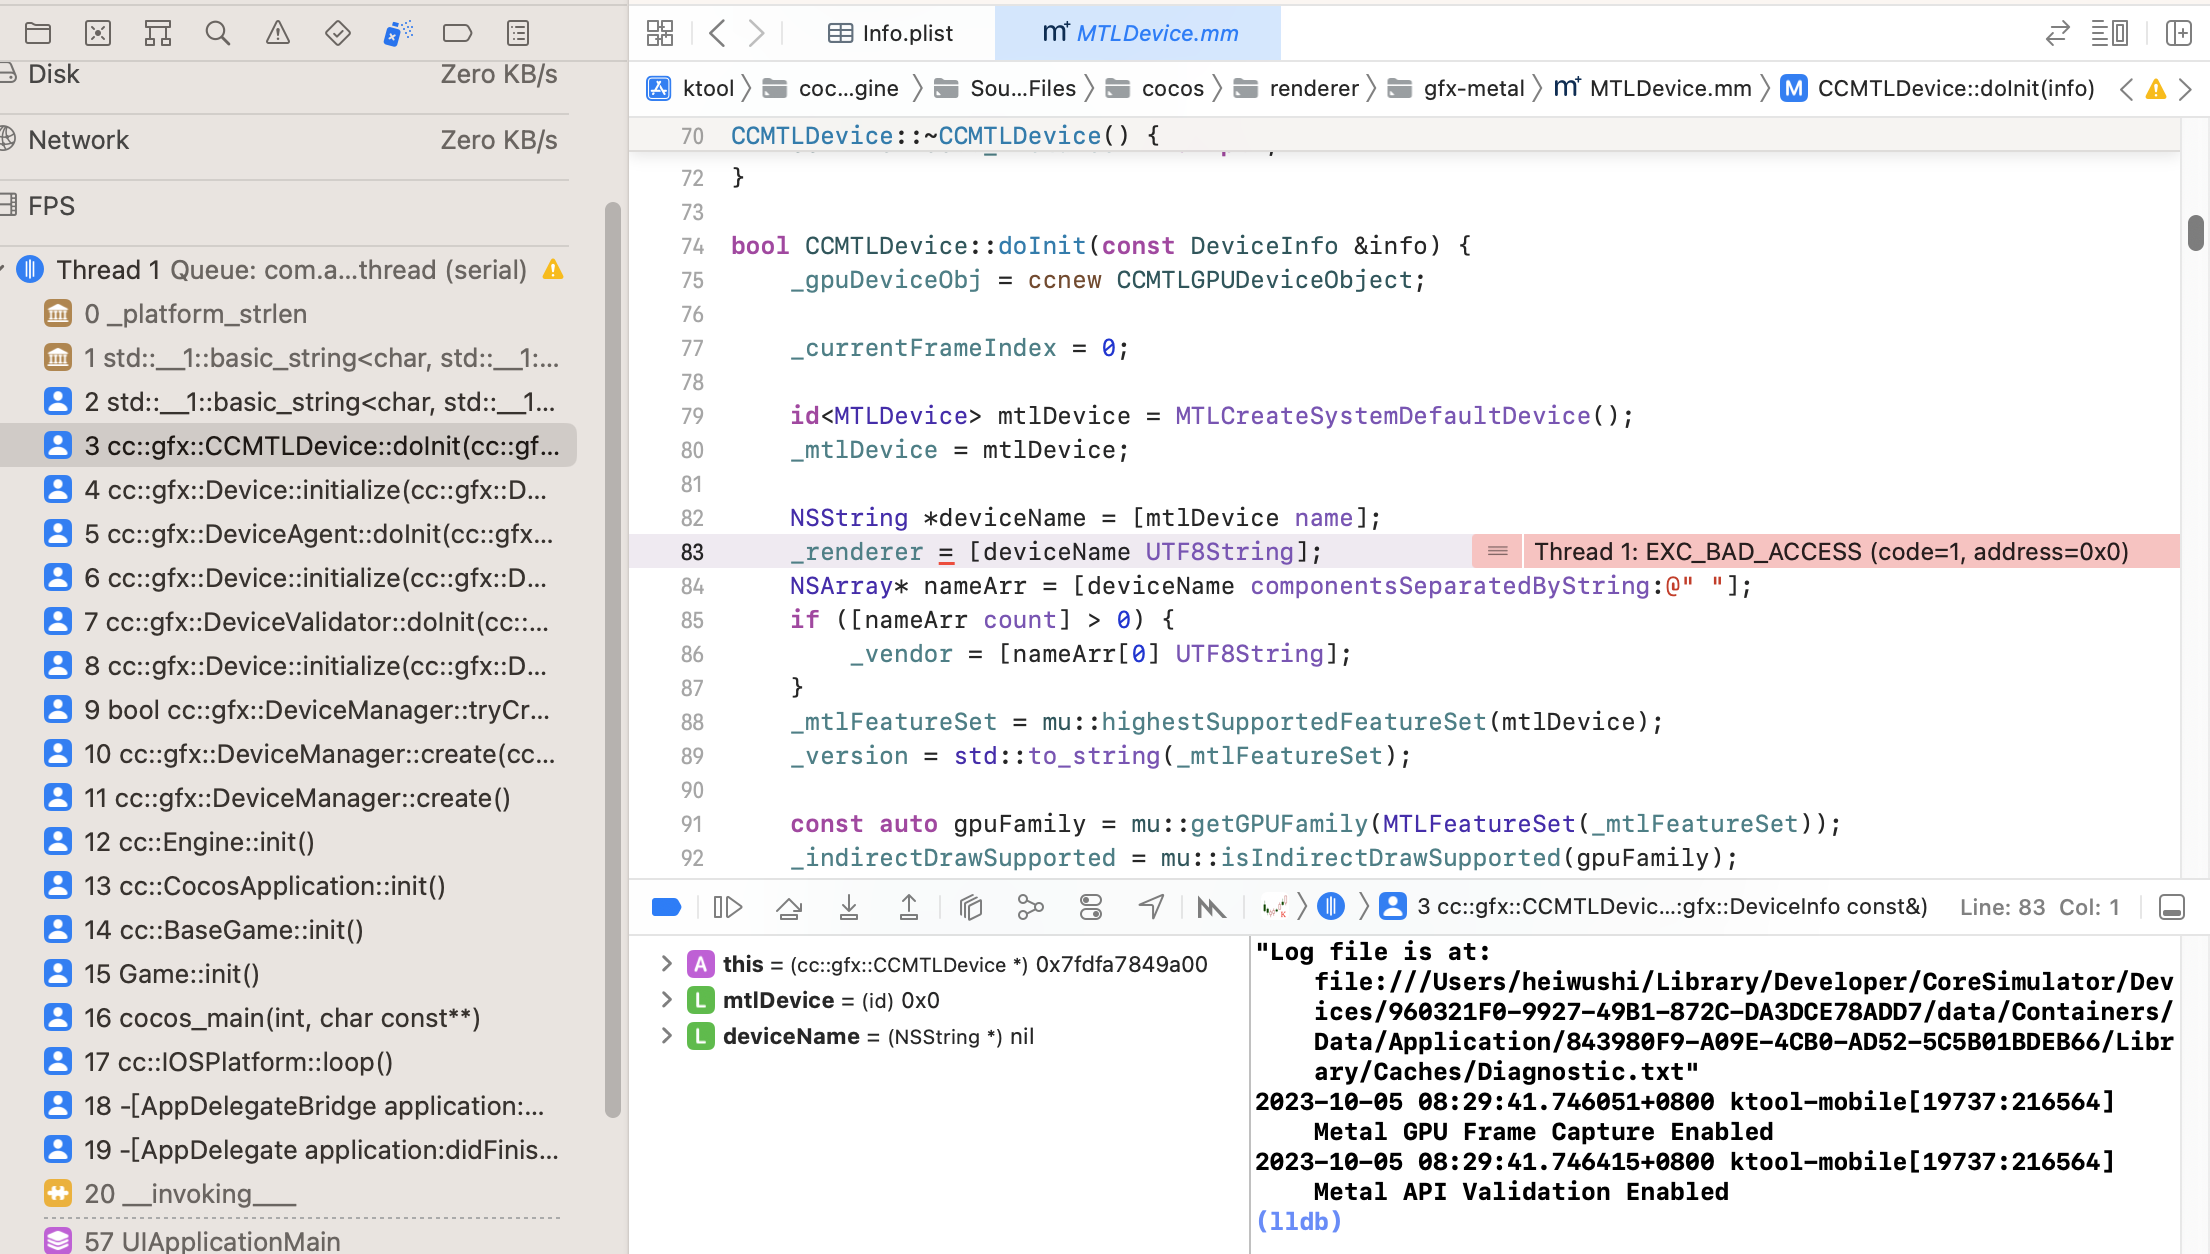This screenshot has width=2210, height=1254.
Task: Select stack frame 12 cc::Engine::init()
Action: pos(199,842)
